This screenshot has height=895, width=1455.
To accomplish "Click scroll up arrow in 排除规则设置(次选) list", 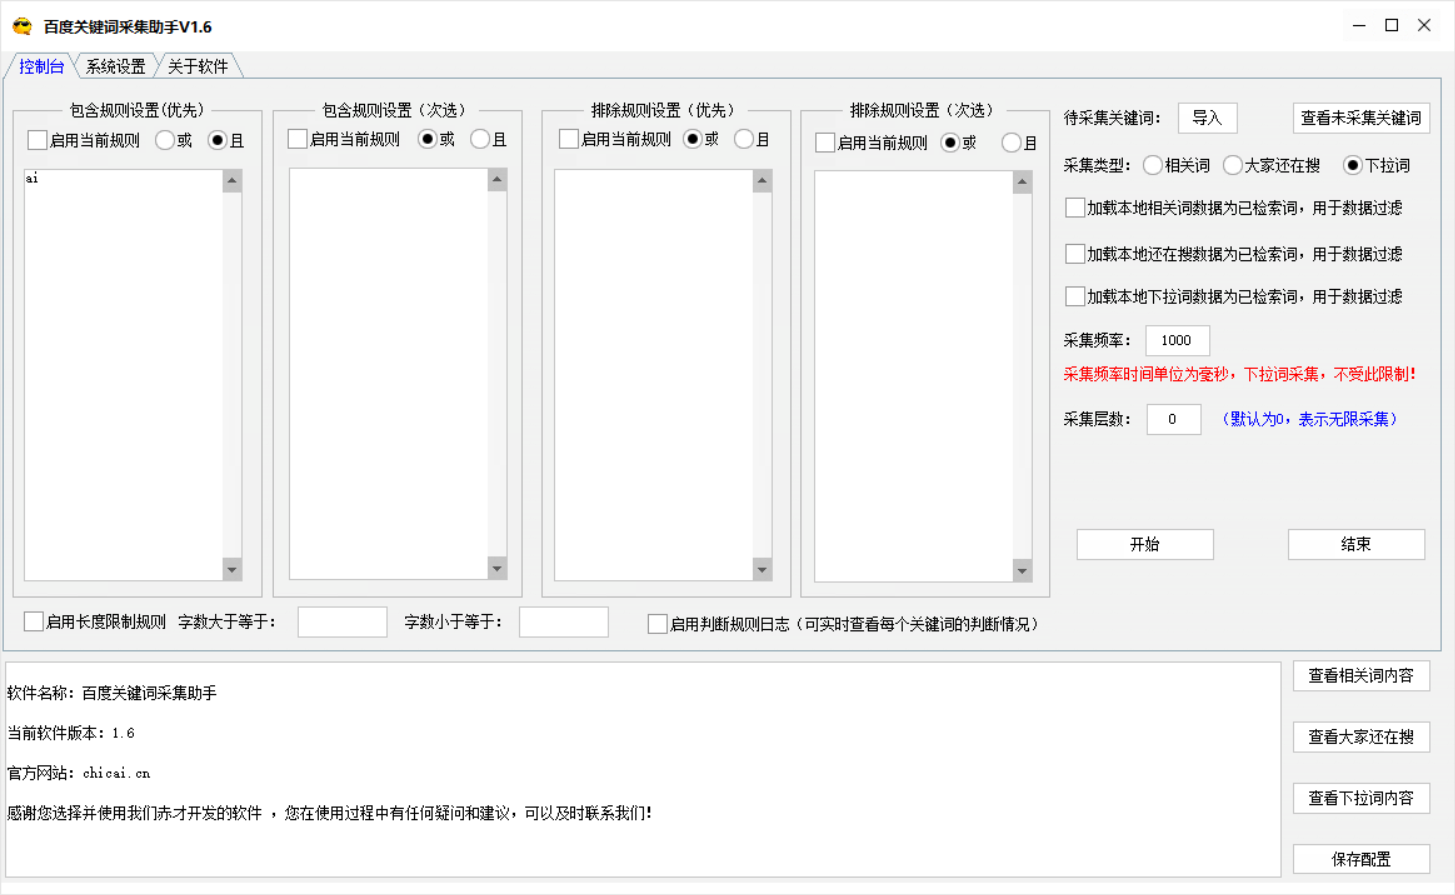I will tap(1022, 182).
